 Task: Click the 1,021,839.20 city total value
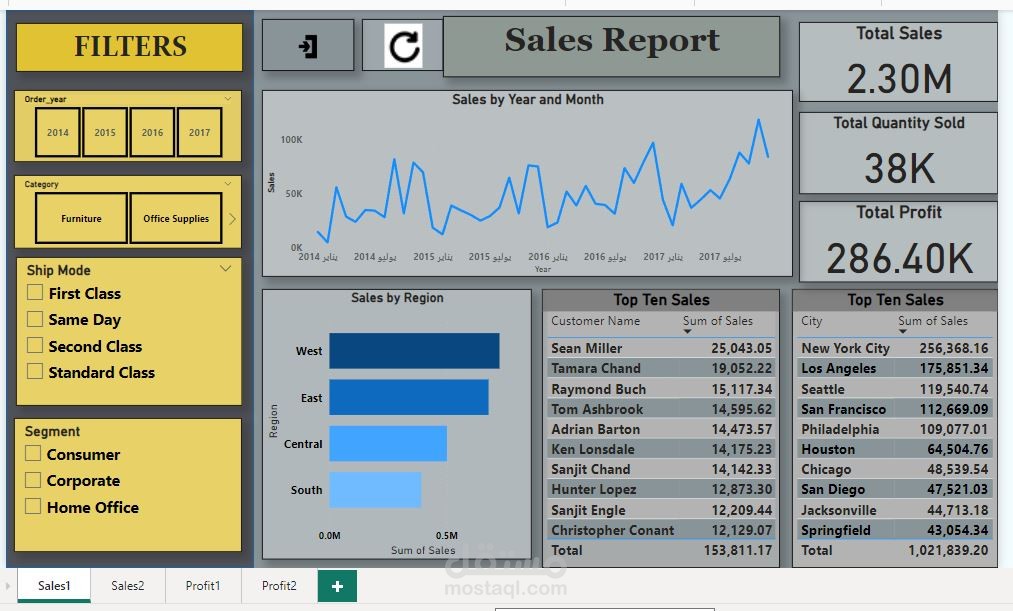(x=948, y=550)
